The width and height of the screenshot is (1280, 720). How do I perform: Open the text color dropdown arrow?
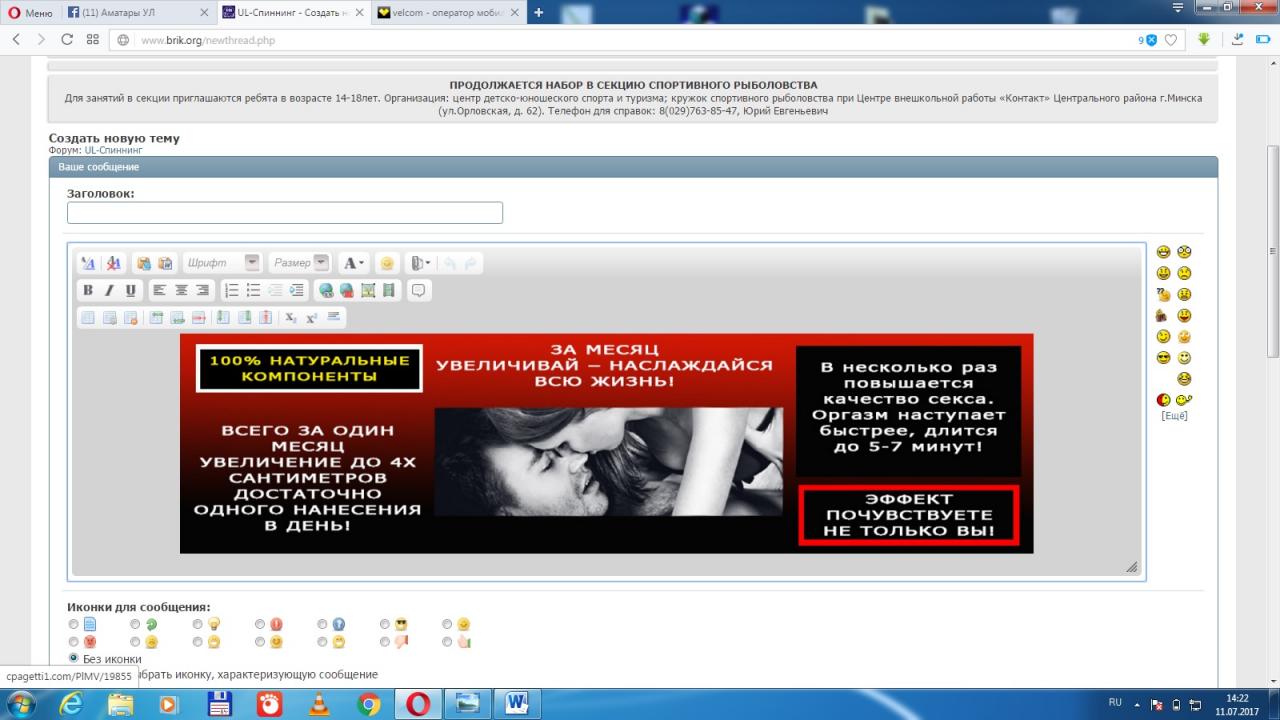tap(362, 263)
